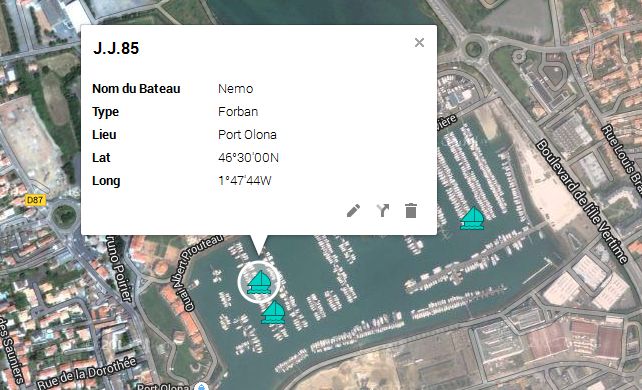
Task: Close the J.J.85 info popup
Action: tap(419, 43)
